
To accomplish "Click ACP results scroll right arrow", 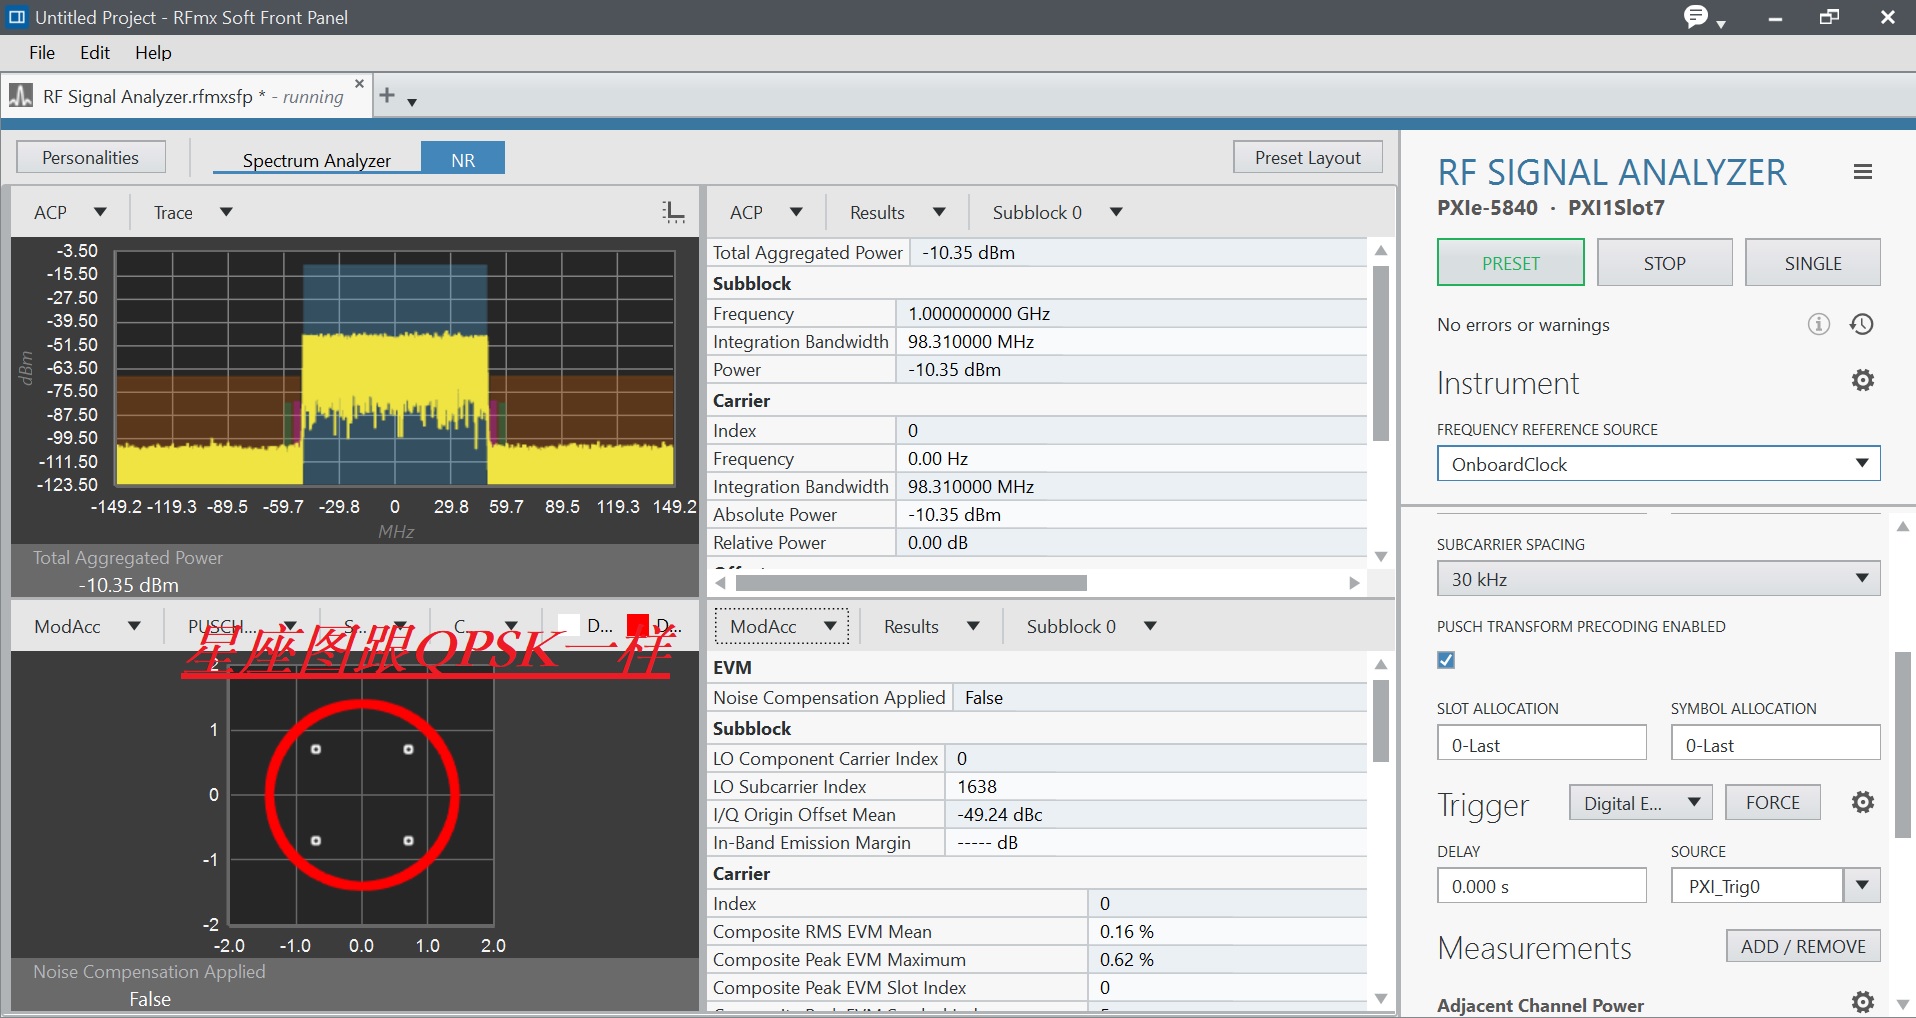I will pos(1354,582).
